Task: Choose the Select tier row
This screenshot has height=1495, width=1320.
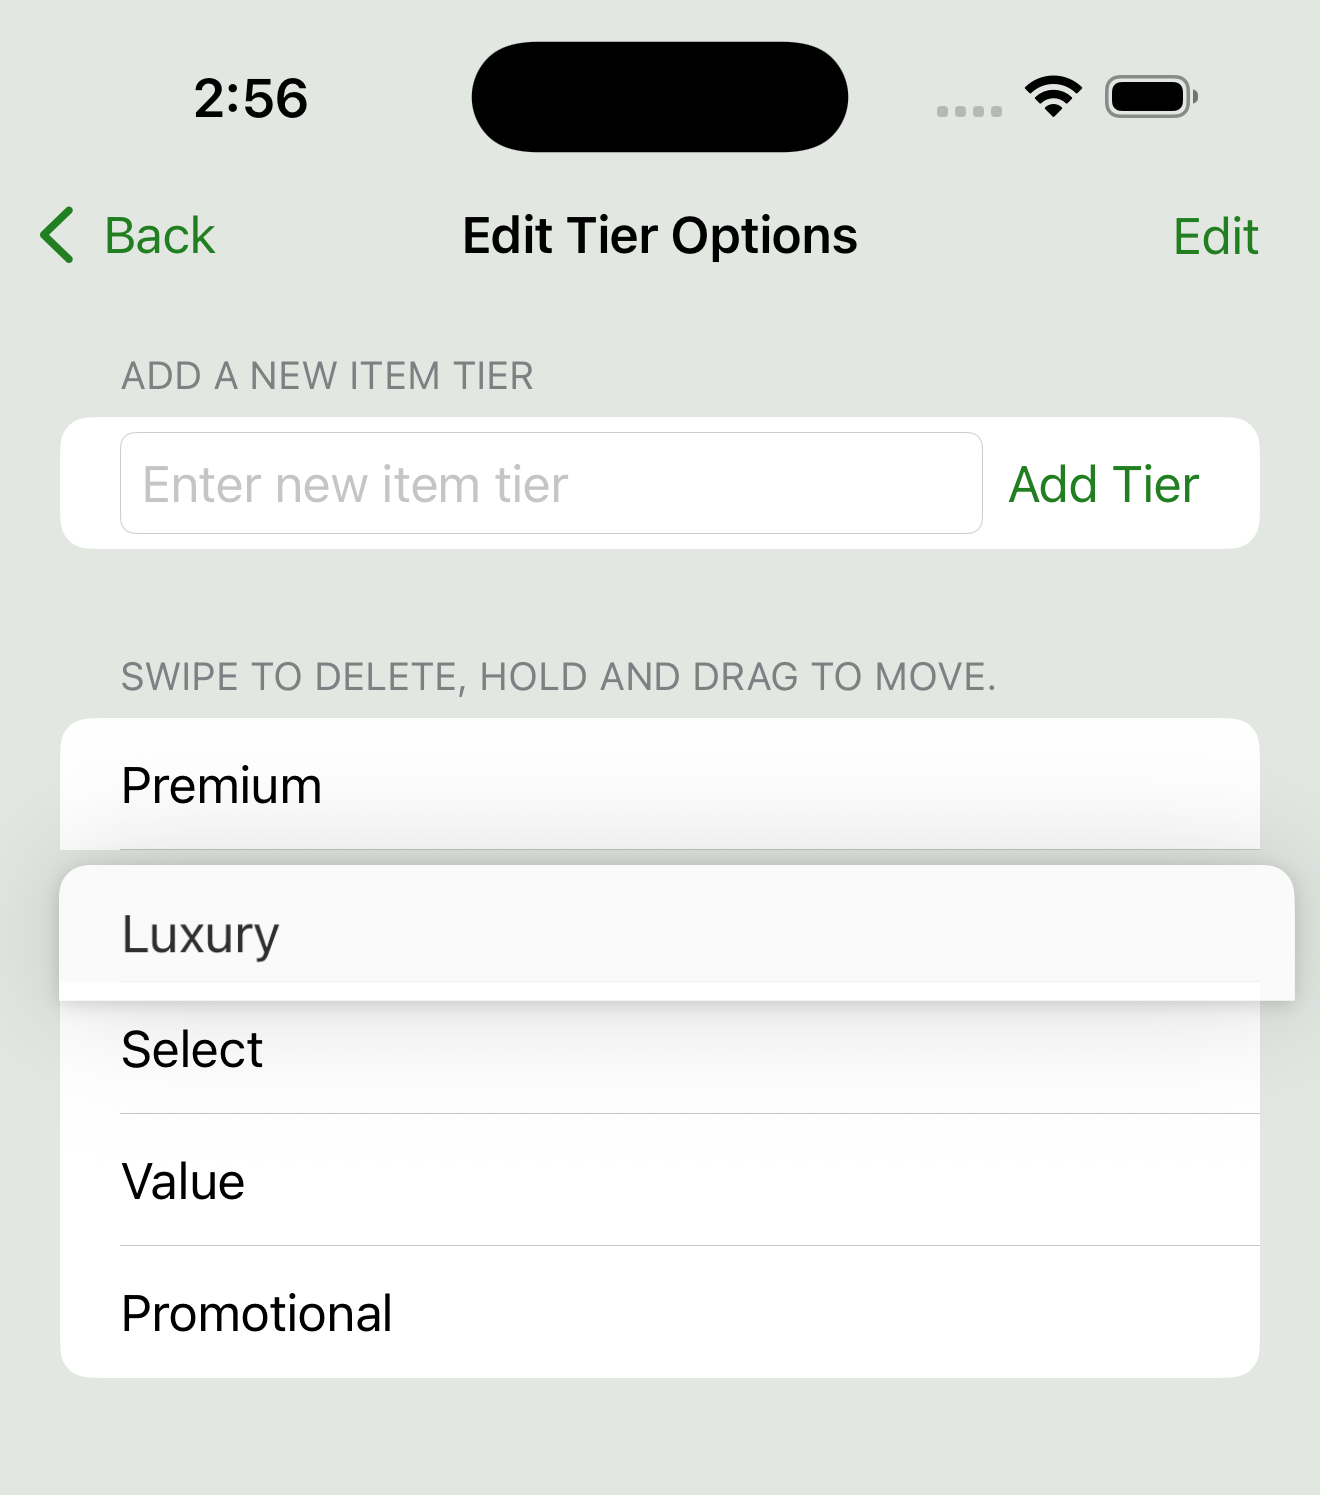Action: 660,1052
